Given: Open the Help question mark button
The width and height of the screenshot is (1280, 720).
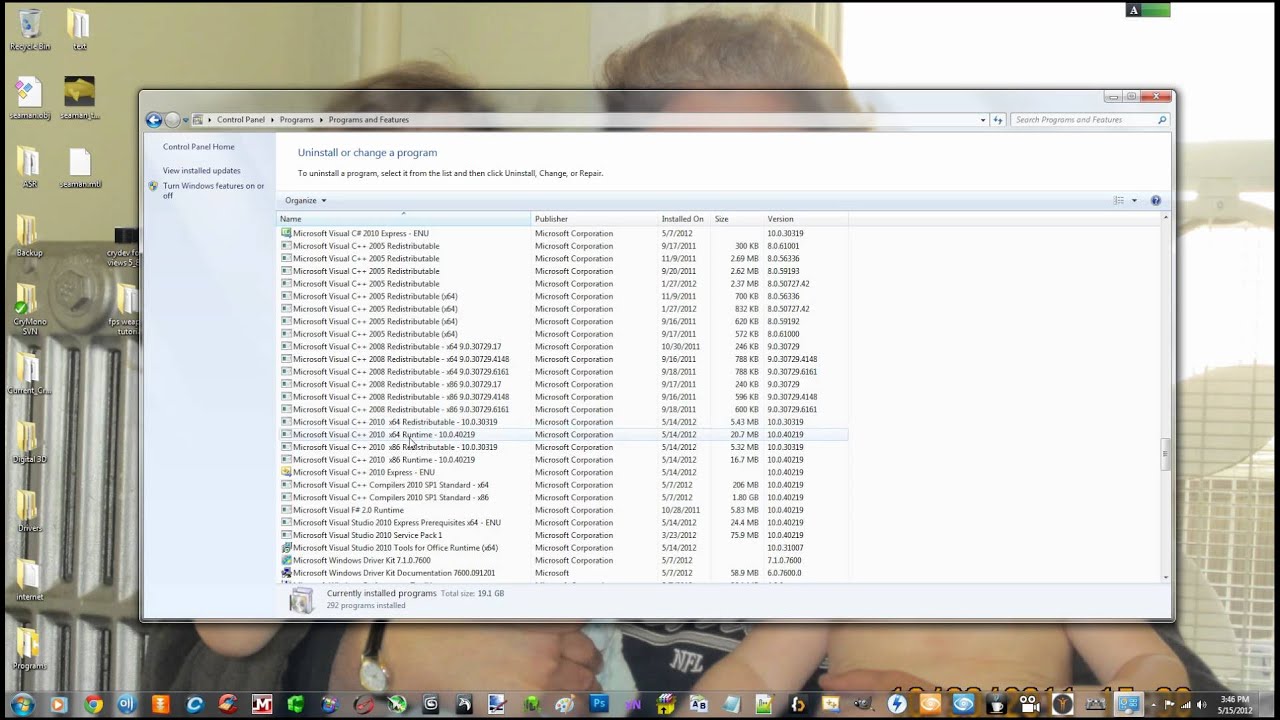Looking at the screenshot, I should pyautogui.click(x=1156, y=201).
